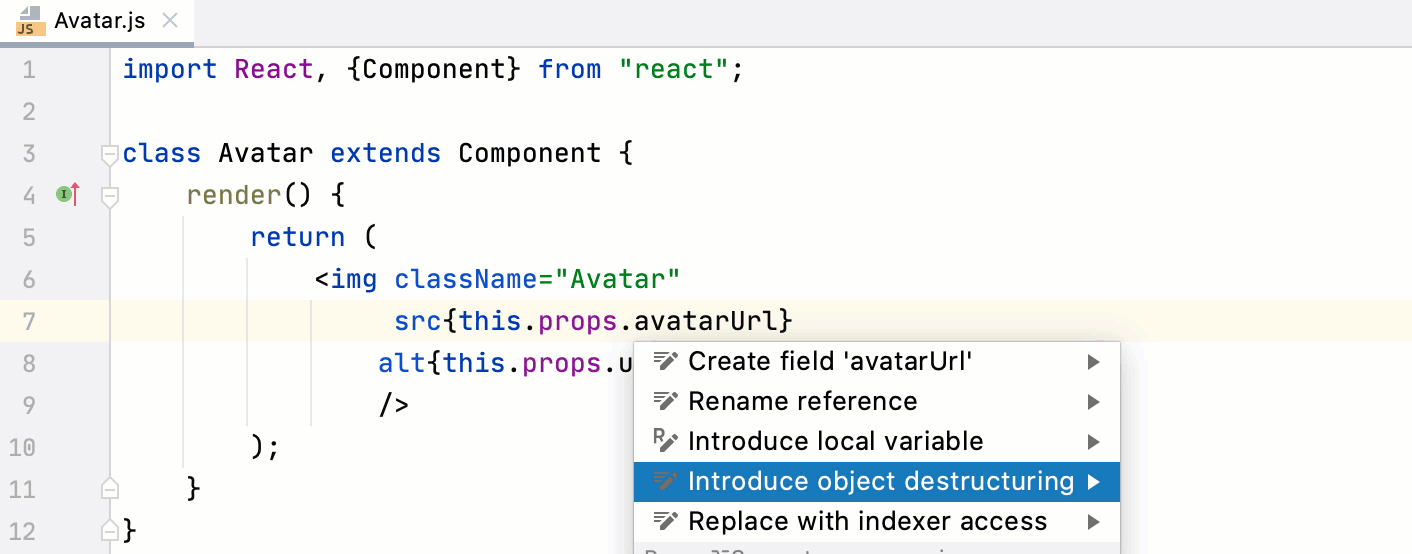Click the pencil icon beside Rename reference
The height and width of the screenshot is (554, 1412).
tap(665, 401)
